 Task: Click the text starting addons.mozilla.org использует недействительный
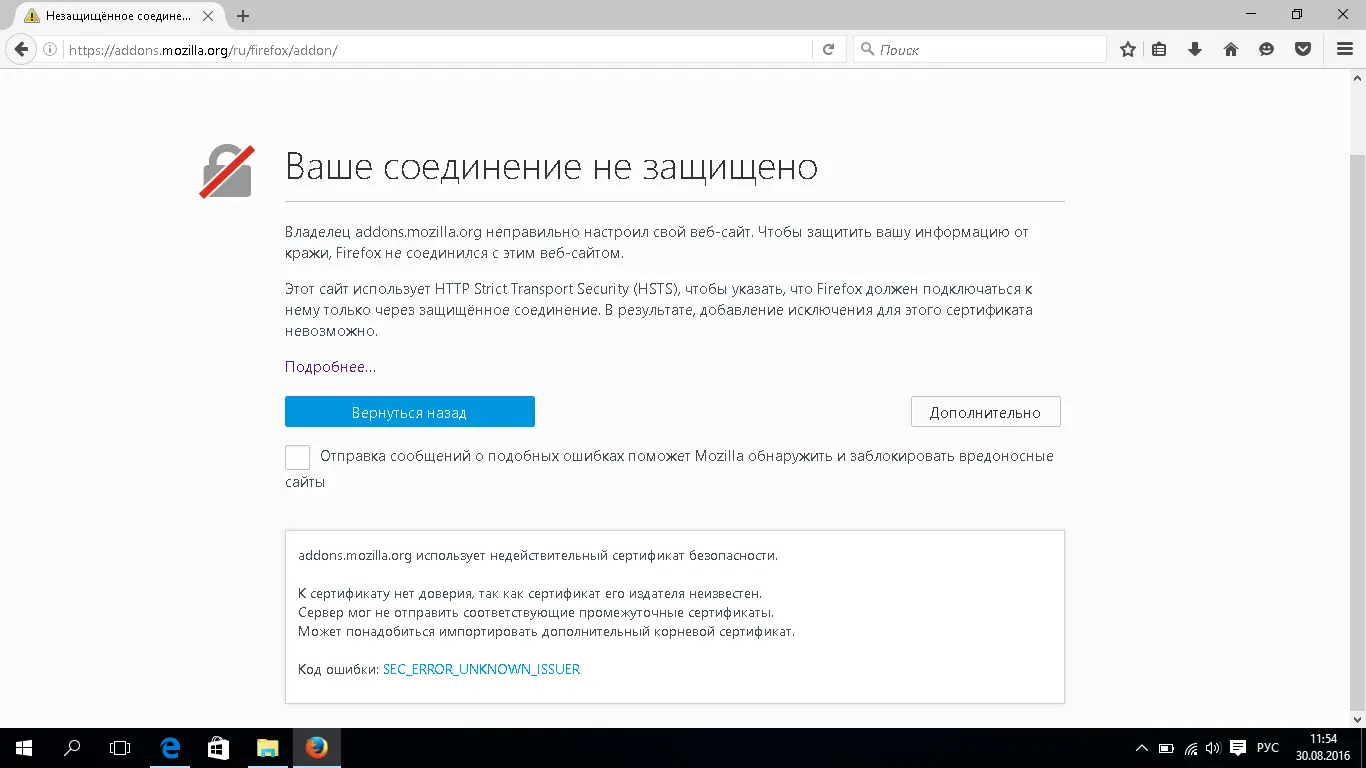coord(538,555)
